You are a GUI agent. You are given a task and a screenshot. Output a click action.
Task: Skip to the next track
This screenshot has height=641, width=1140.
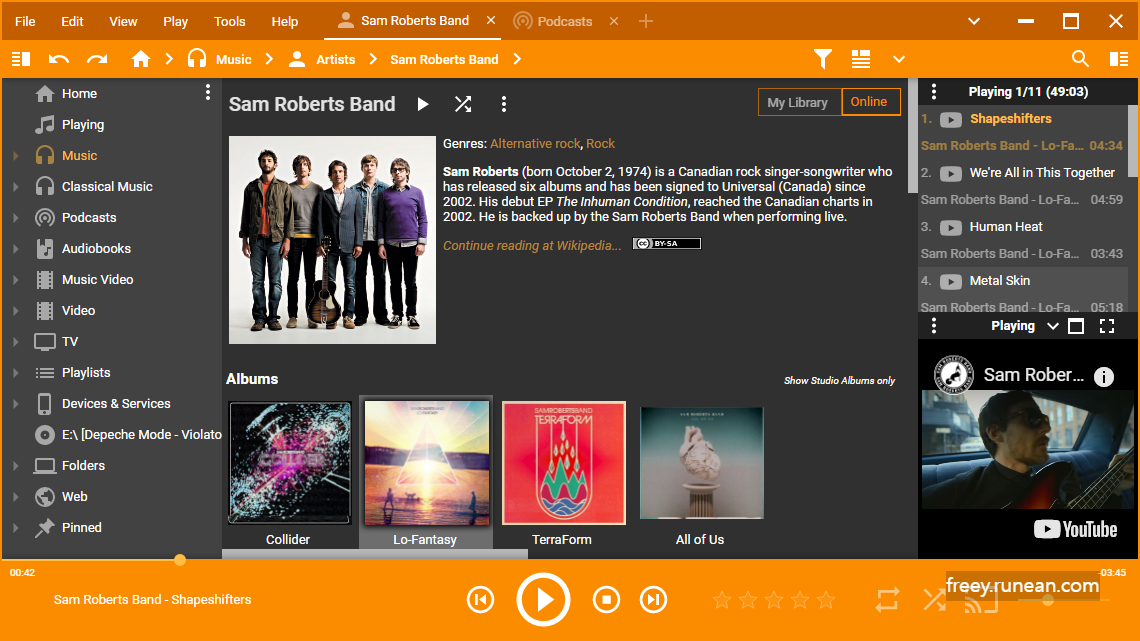pos(653,600)
